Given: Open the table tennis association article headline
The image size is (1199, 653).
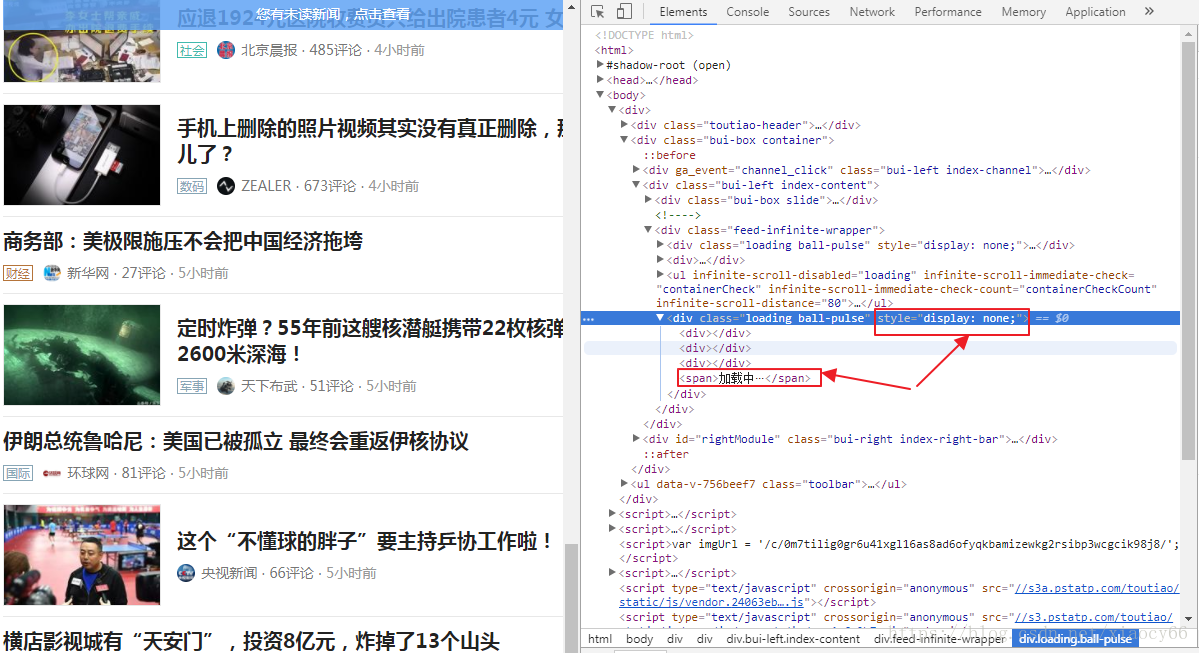Looking at the screenshot, I should coord(365,541).
